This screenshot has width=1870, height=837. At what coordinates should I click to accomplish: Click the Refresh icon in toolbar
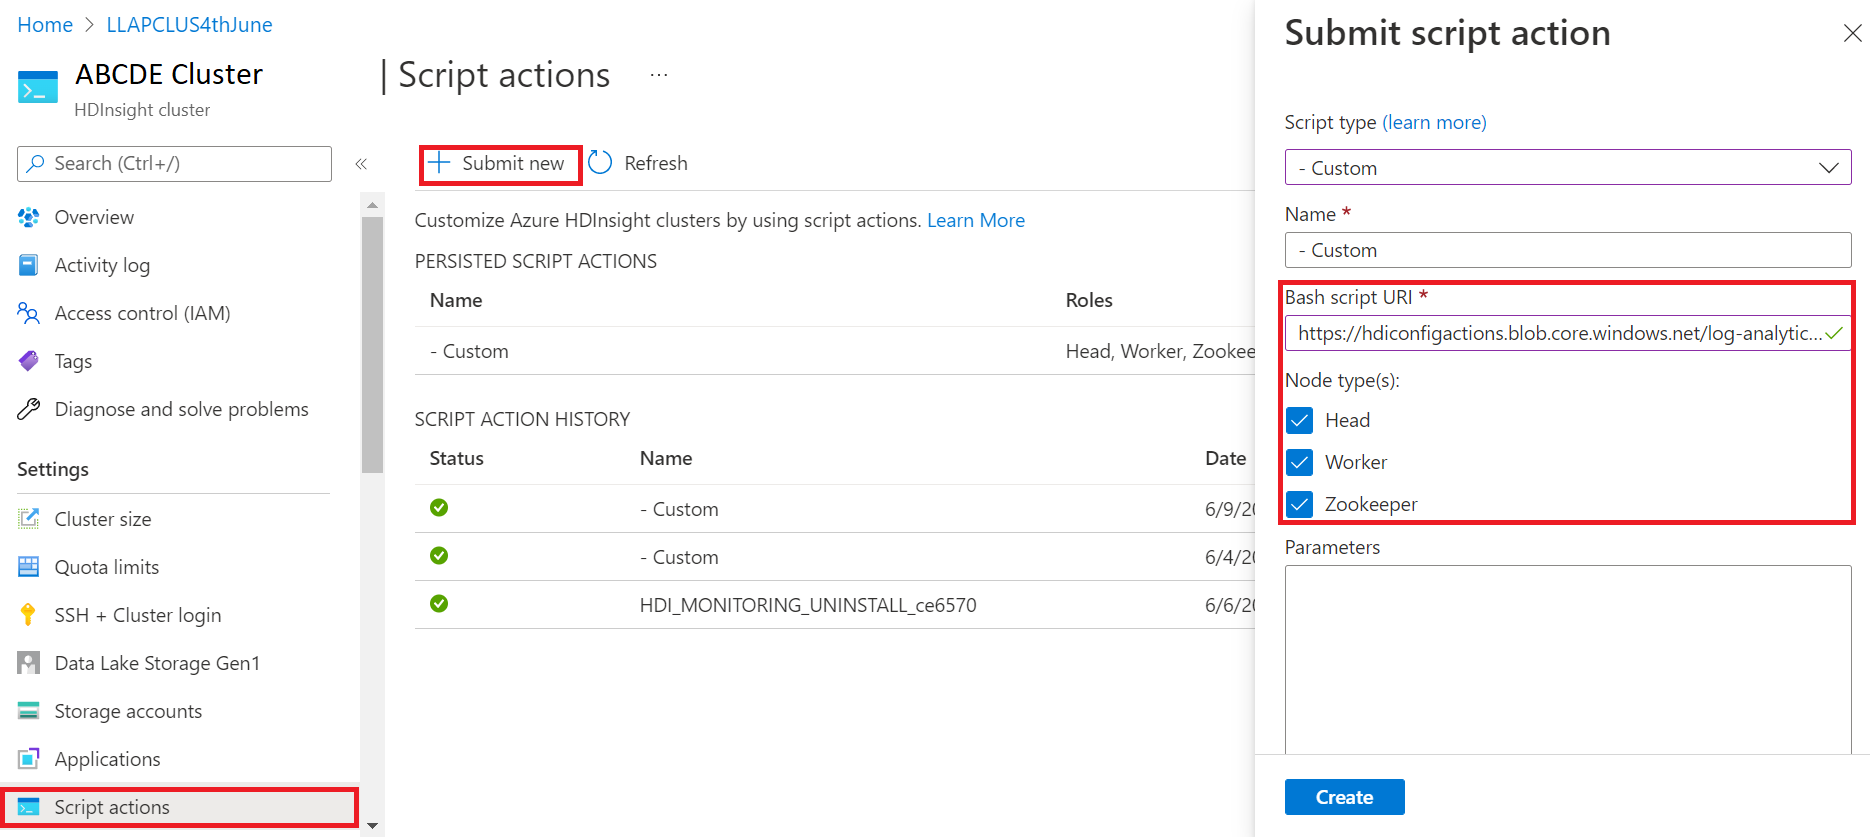coord(600,163)
